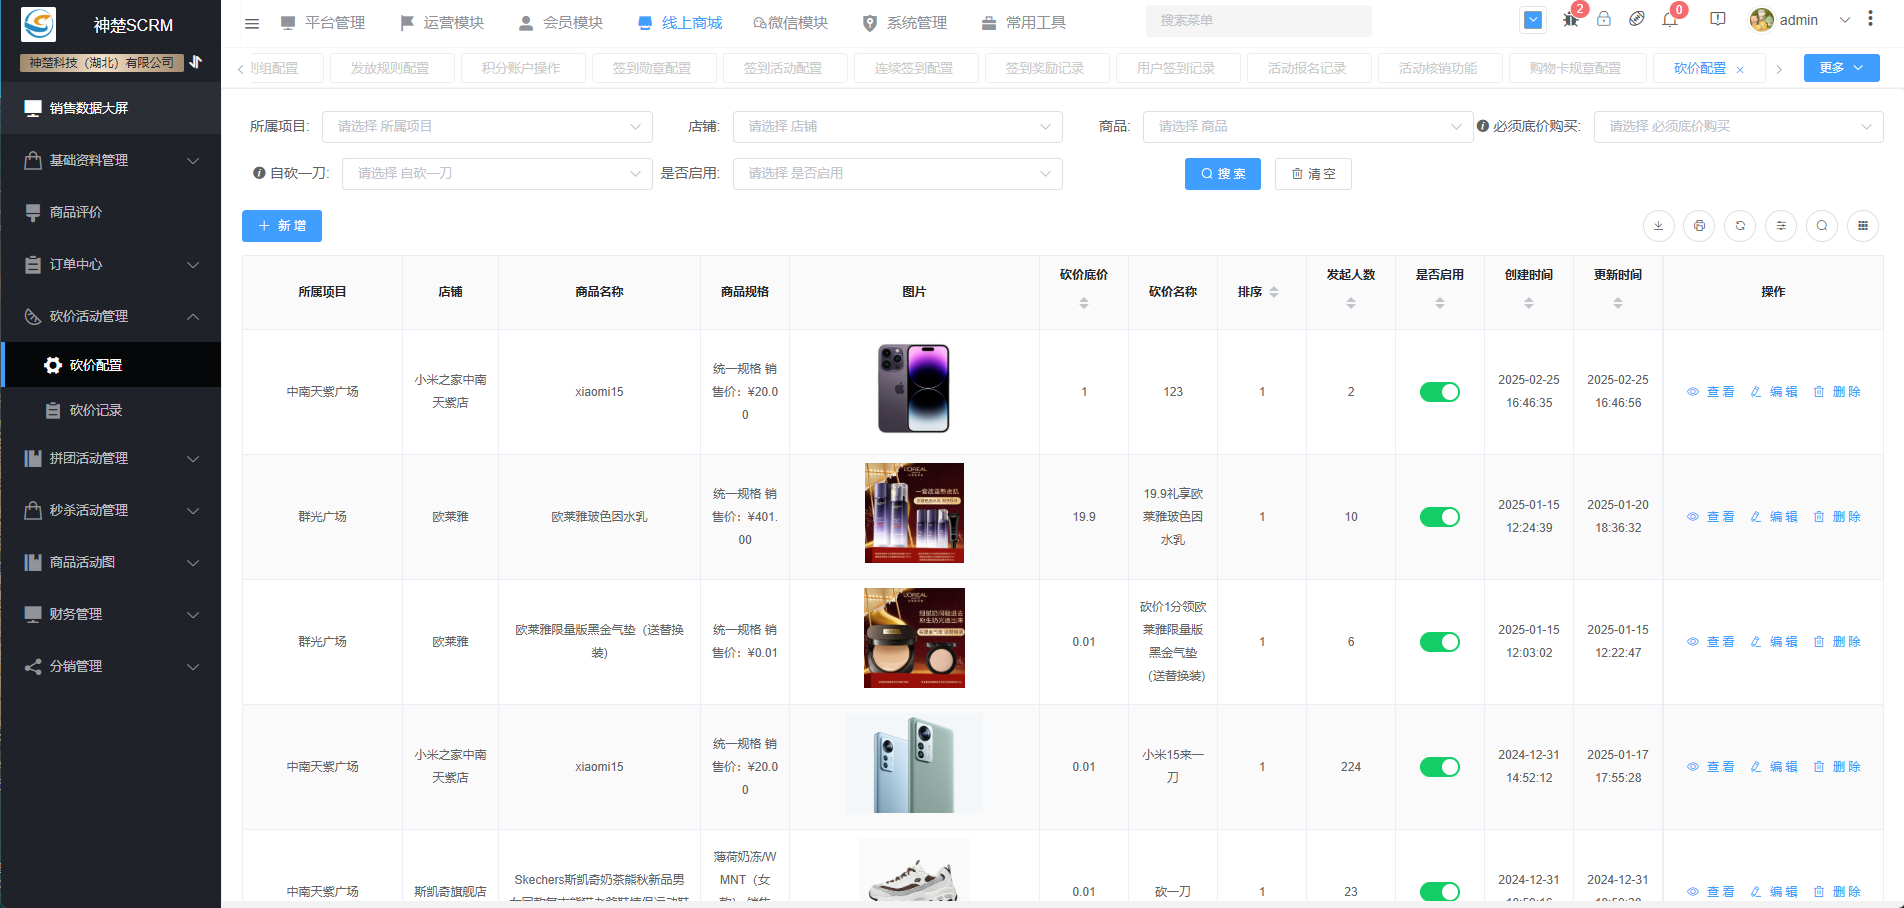Edit the bargain named 123 row

[x=1774, y=392]
